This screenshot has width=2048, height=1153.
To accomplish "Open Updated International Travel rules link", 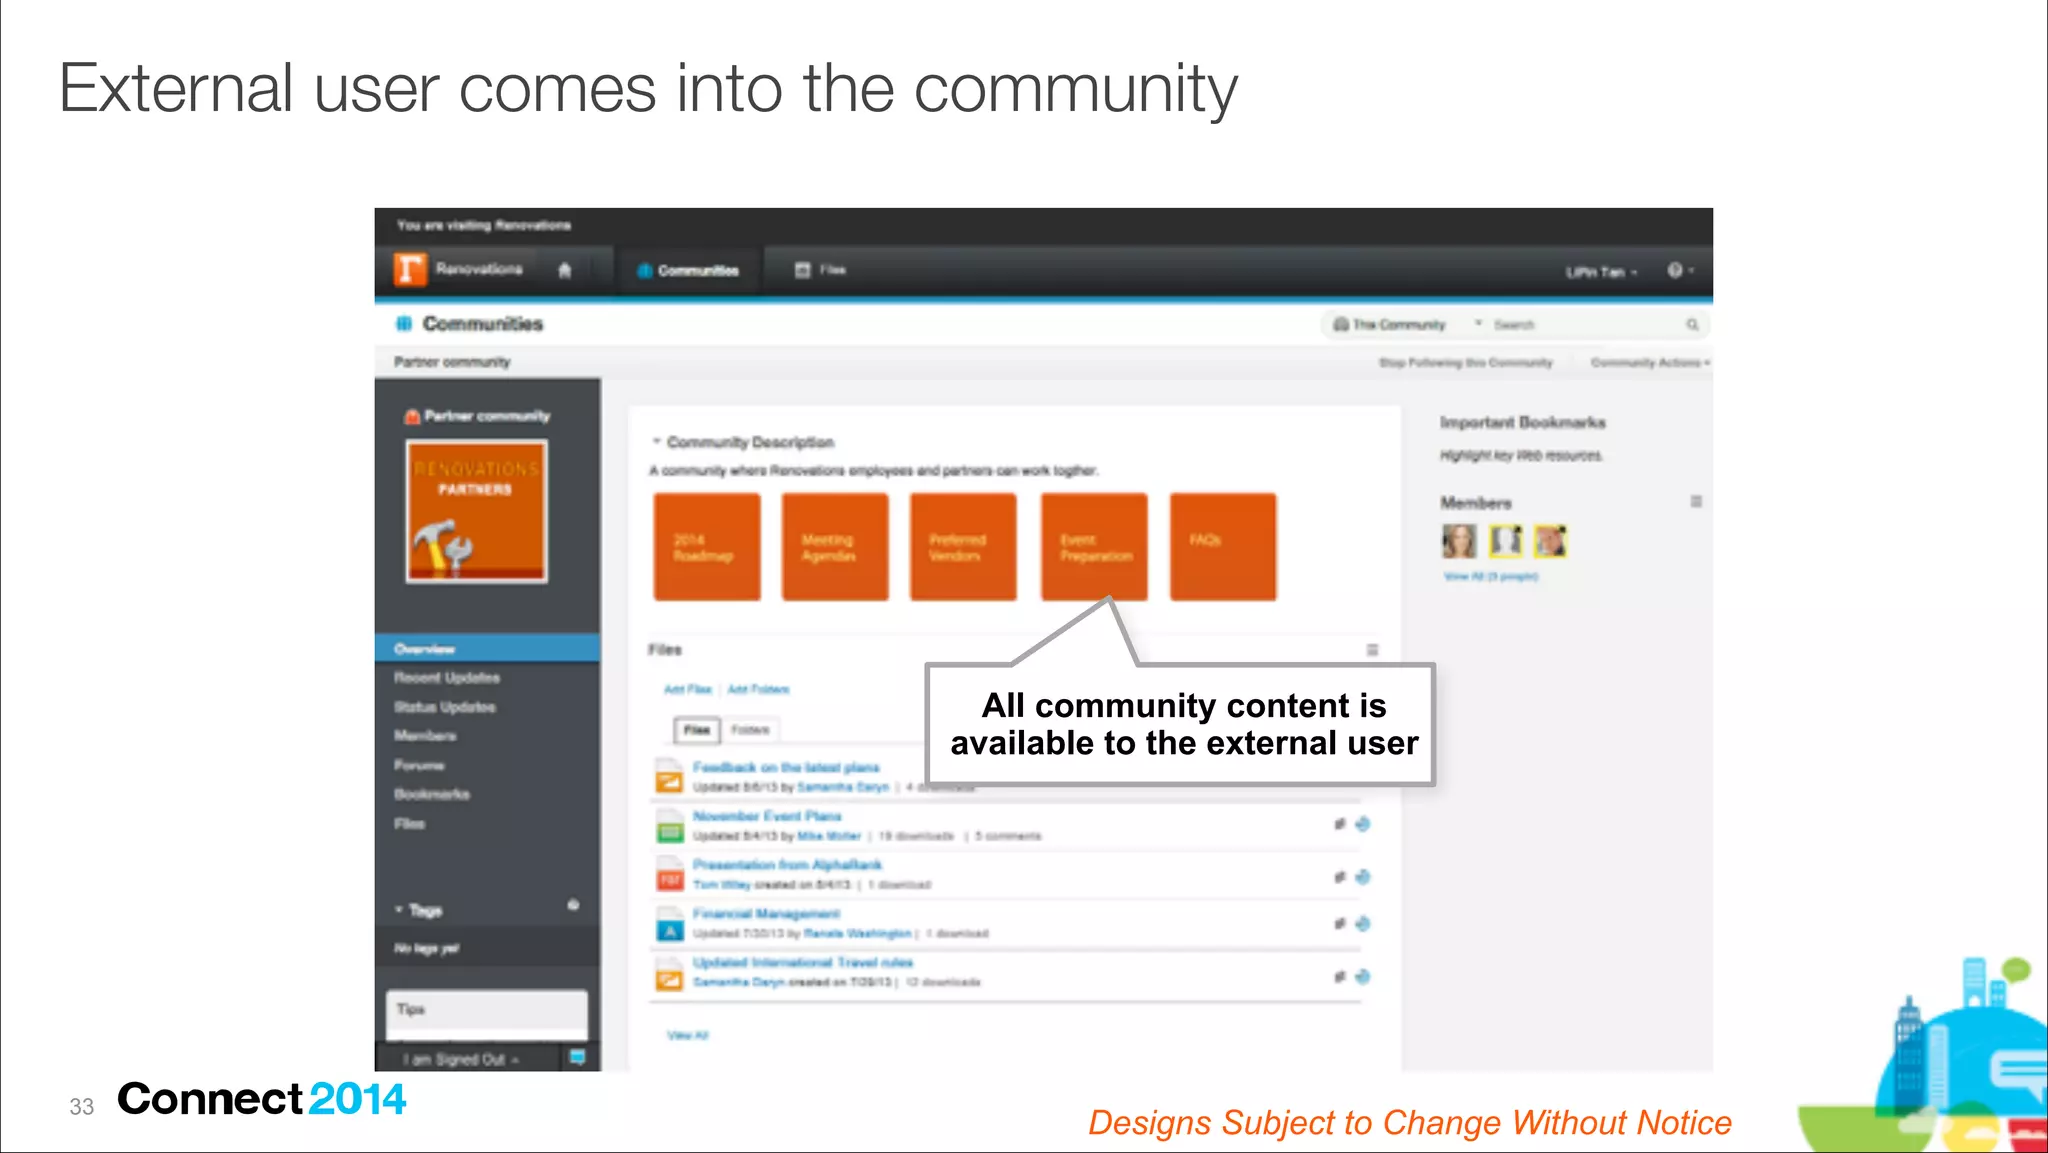I will click(x=803, y=963).
